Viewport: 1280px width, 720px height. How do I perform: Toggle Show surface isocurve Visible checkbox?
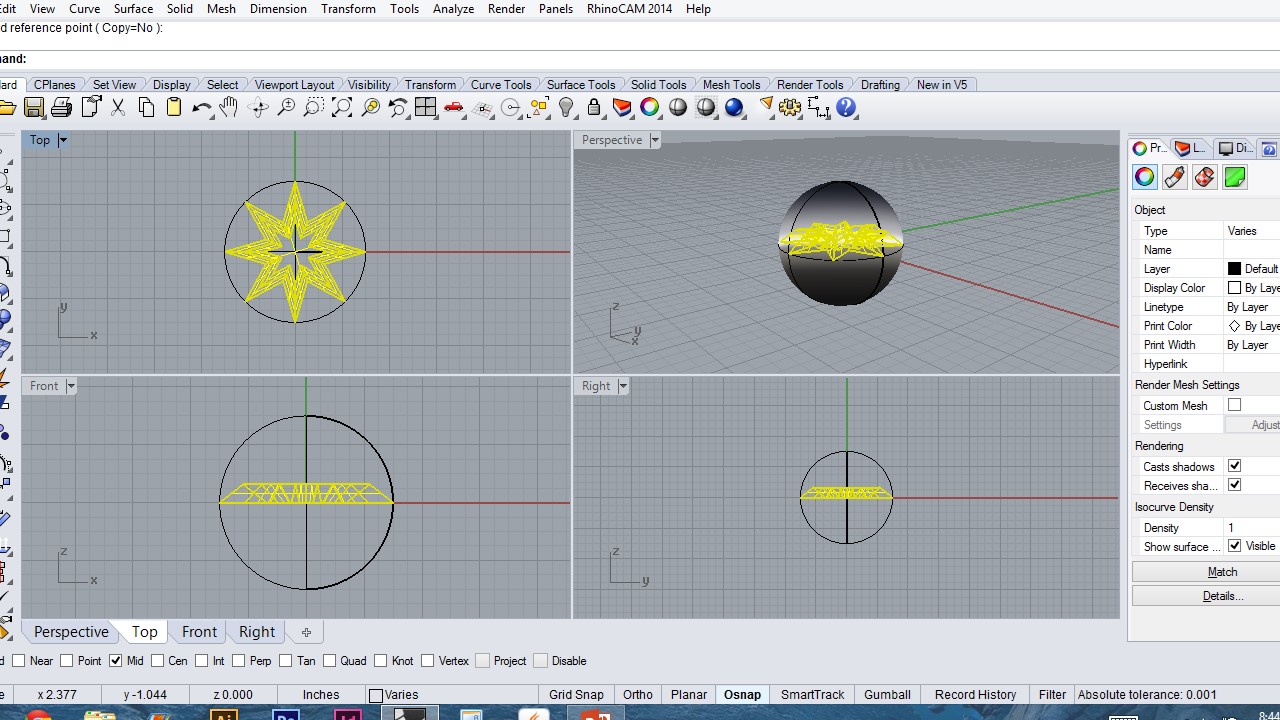[1235, 546]
